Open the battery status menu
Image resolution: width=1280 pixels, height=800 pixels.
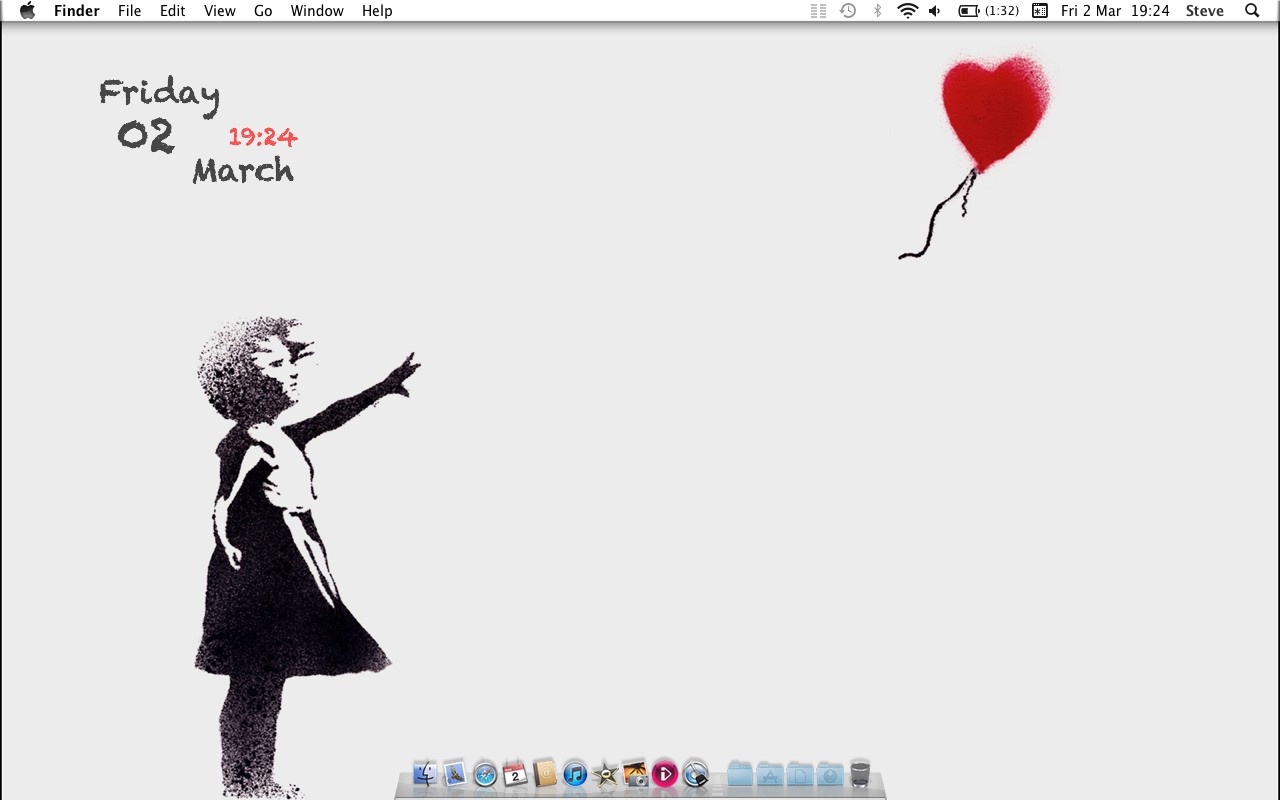[989, 11]
